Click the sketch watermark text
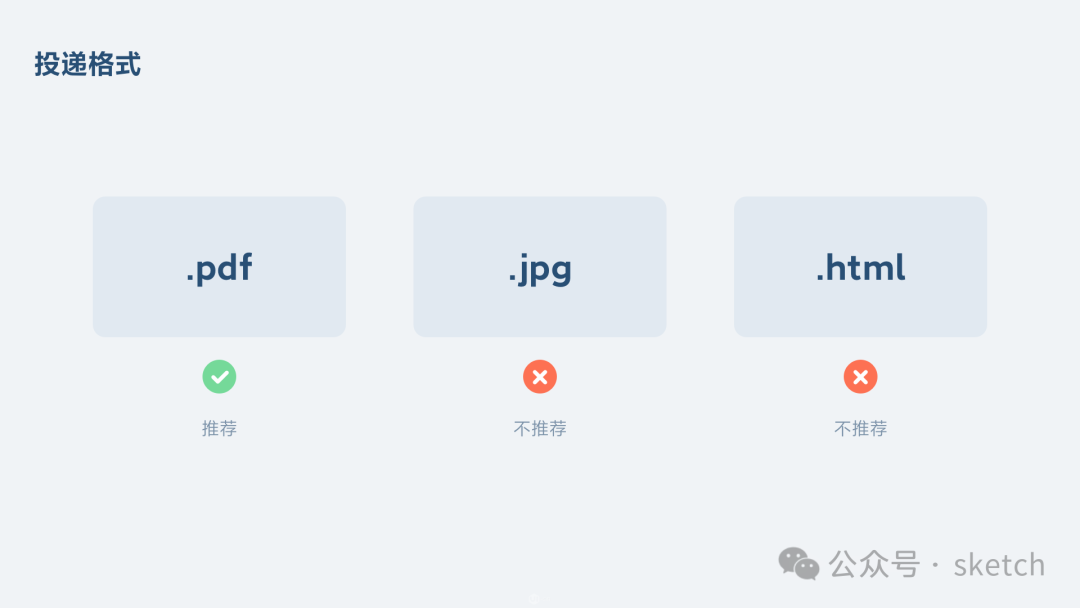Viewport: 1080px width, 608px height. pyautogui.click(x=999, y=565)
